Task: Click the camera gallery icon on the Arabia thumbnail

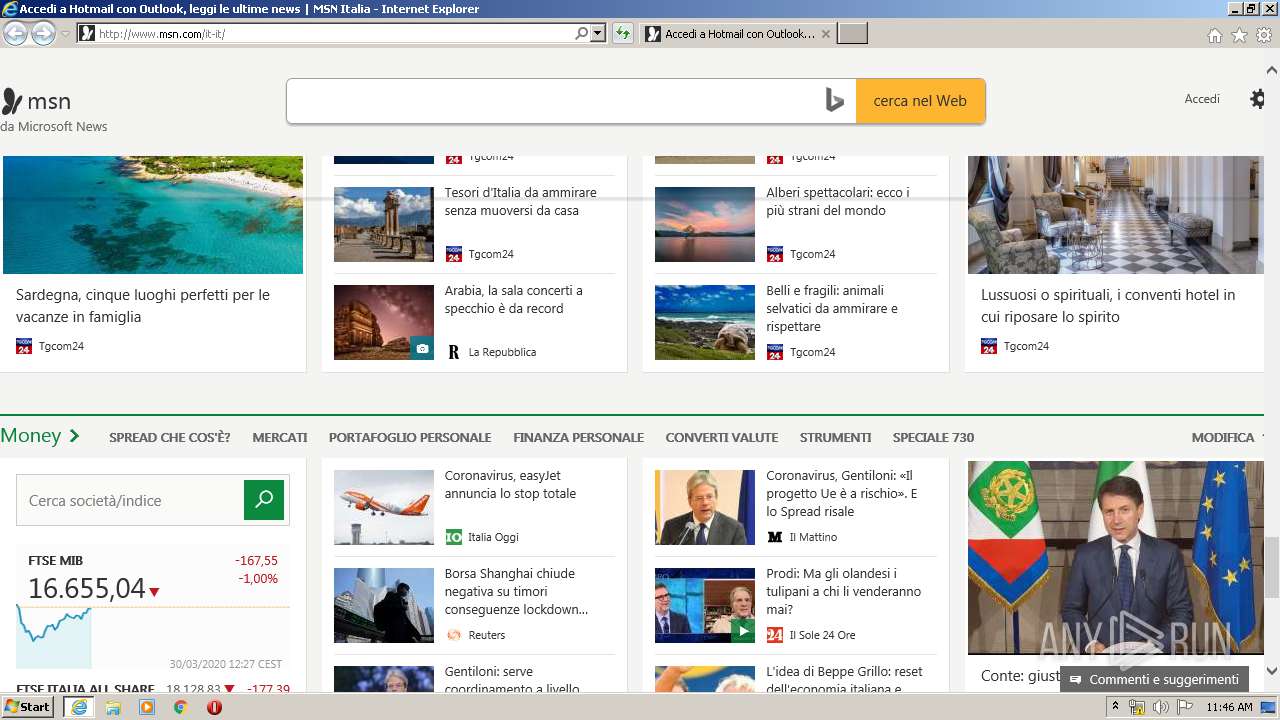Action: coord(422,349)
